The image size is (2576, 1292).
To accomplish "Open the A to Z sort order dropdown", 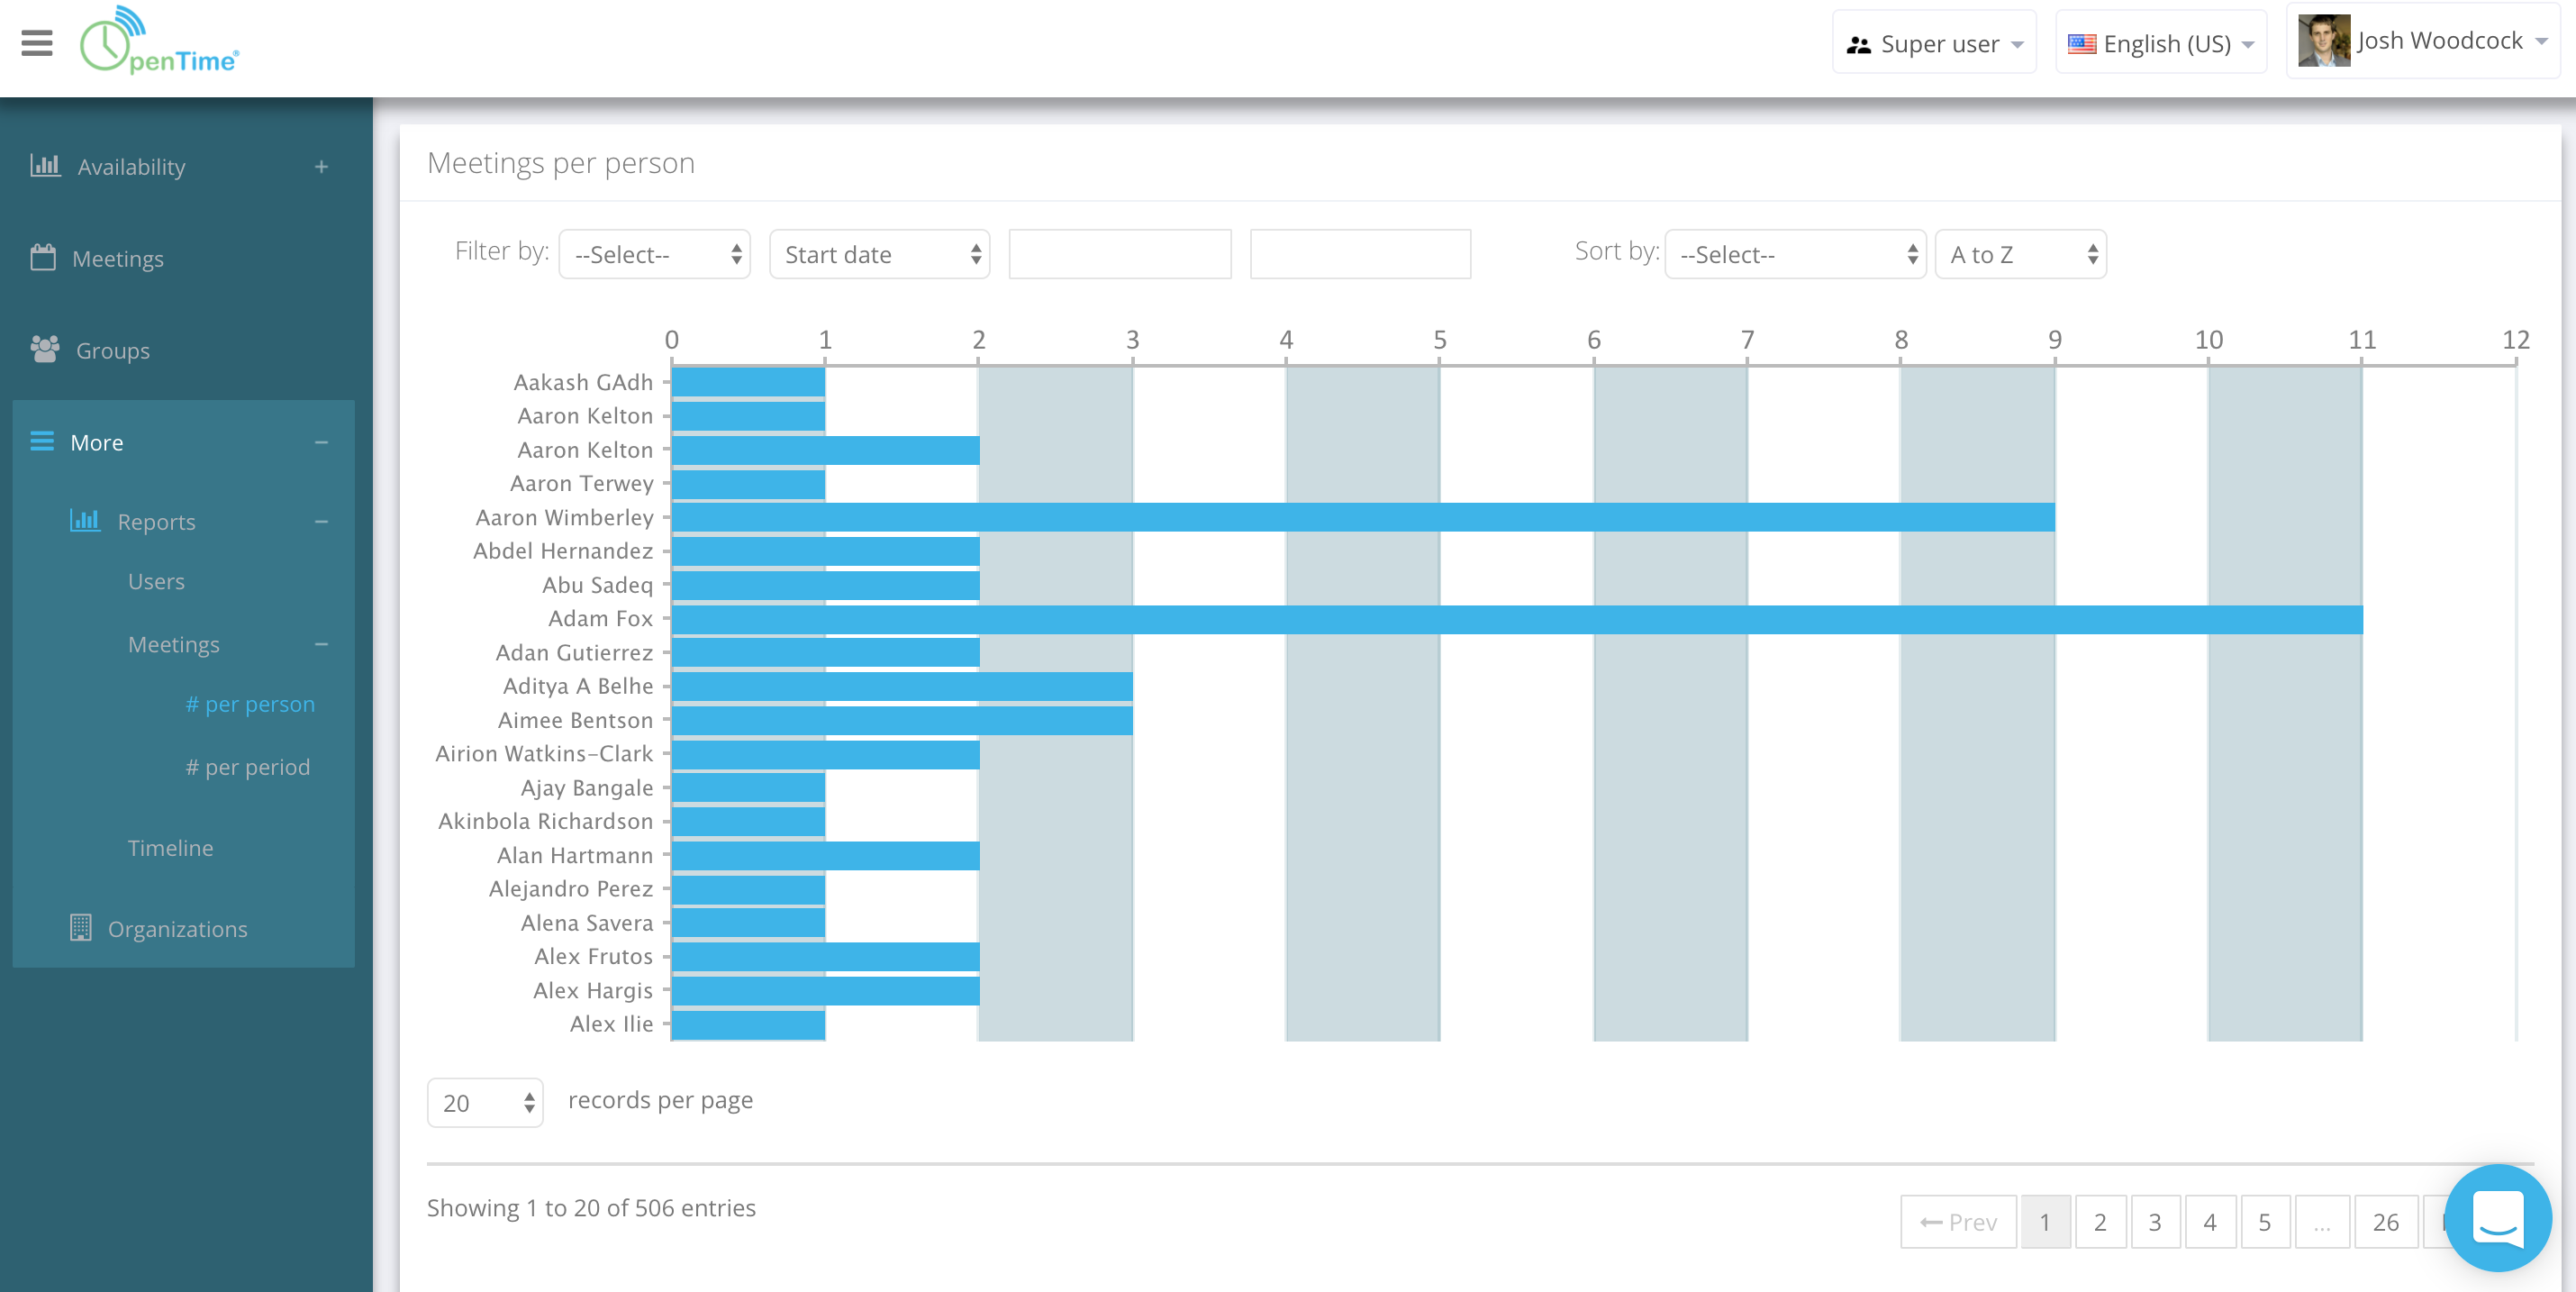I will pyautogui.click(x=2020, y=255).
